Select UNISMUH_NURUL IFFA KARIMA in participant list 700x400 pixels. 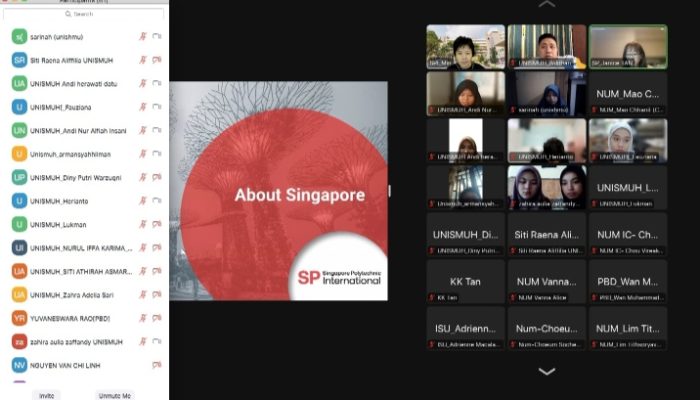pos(78,247)
